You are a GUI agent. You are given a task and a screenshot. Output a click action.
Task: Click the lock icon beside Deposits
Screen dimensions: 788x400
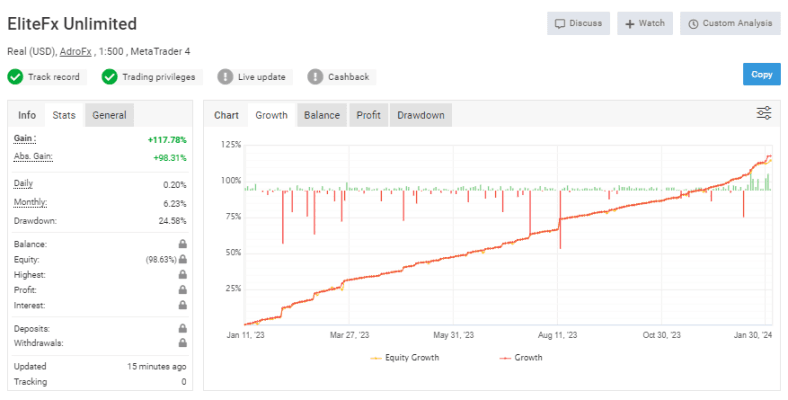coord(182,328)
